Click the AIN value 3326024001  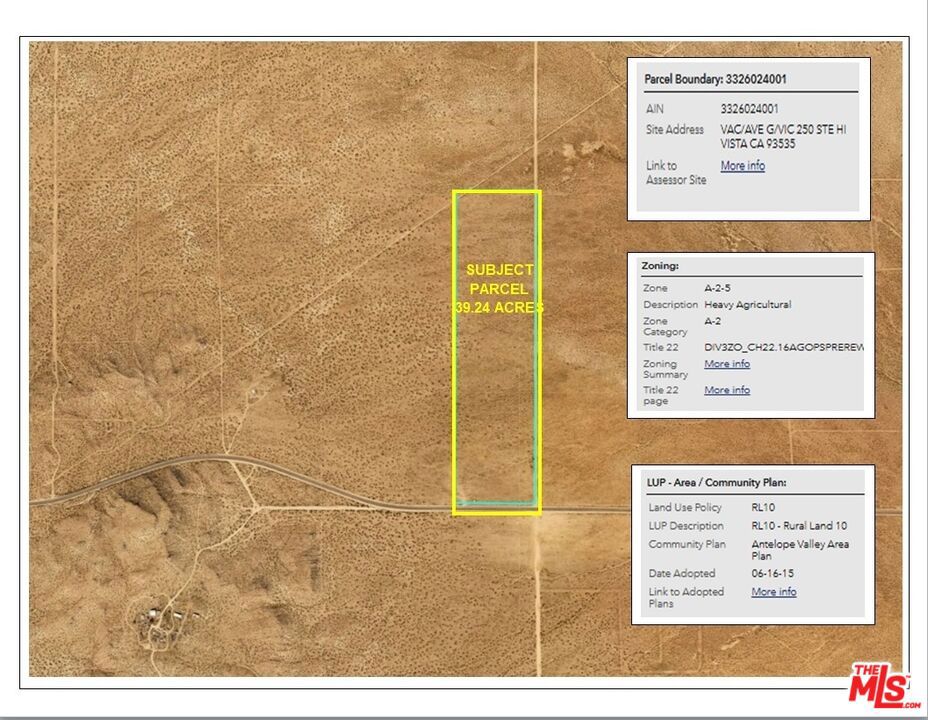749,109
